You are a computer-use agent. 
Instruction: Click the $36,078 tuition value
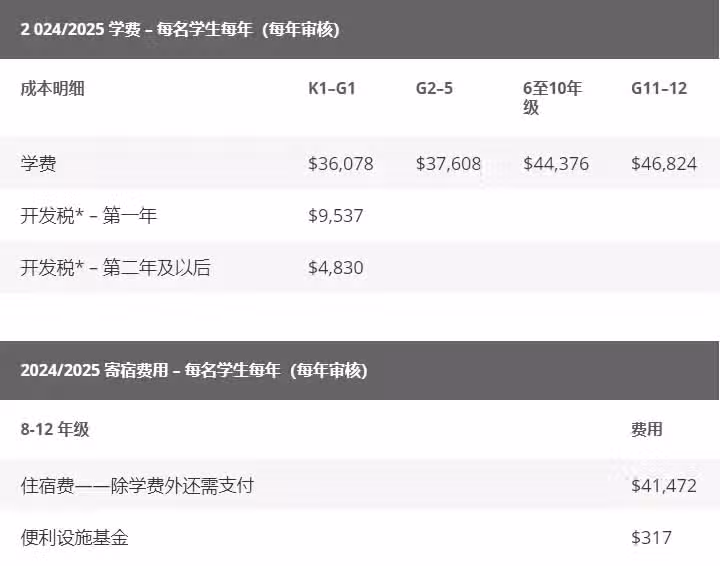pos(341,164)
